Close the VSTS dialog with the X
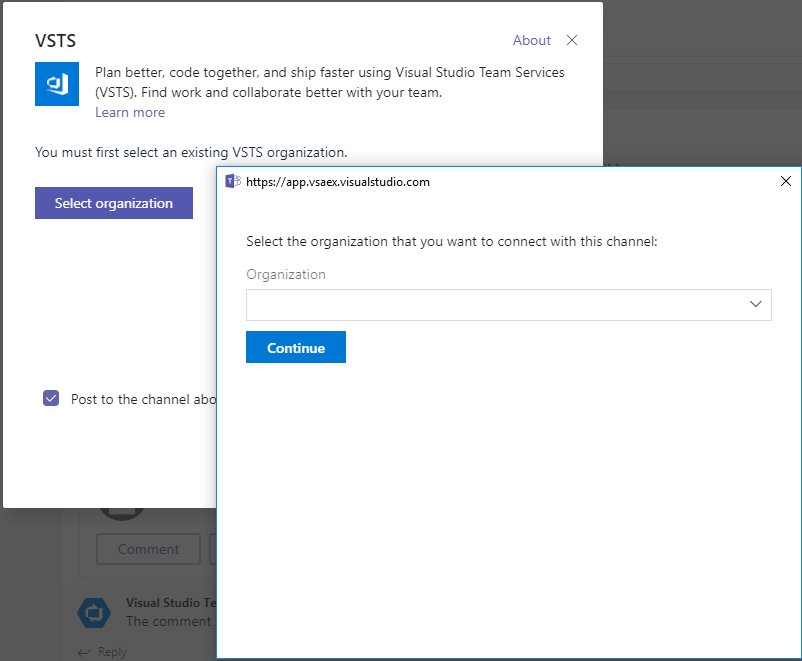 pyautogui.click(x=572, y=40)
